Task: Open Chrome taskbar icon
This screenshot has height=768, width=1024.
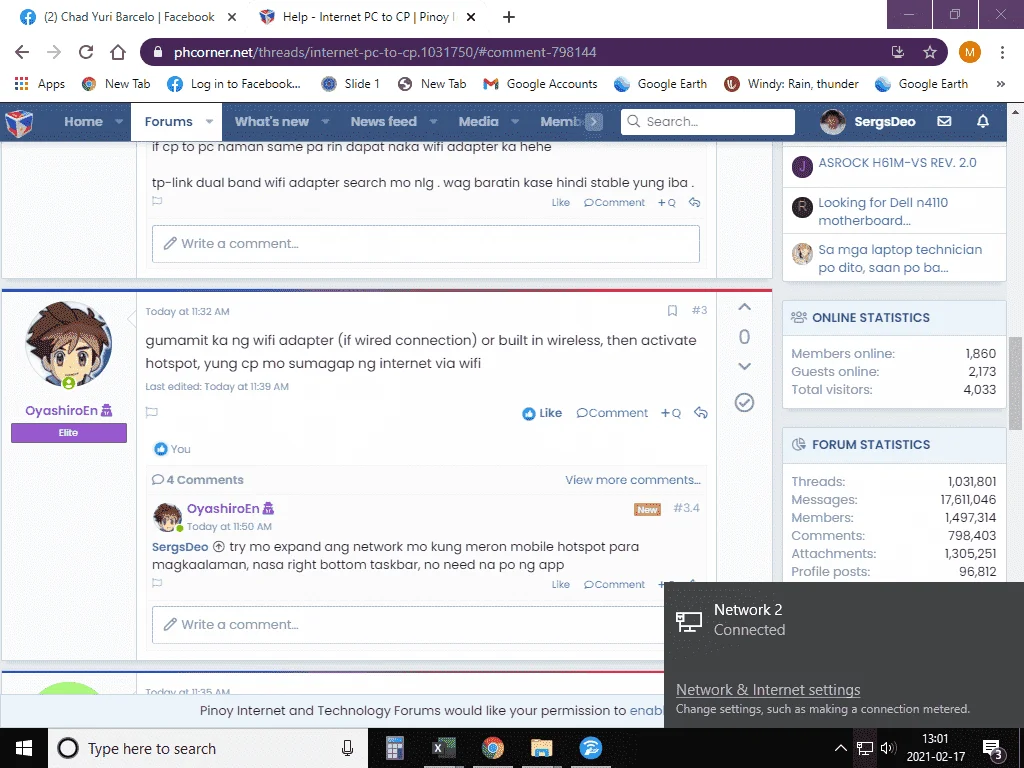Action: tap(493, 748)
